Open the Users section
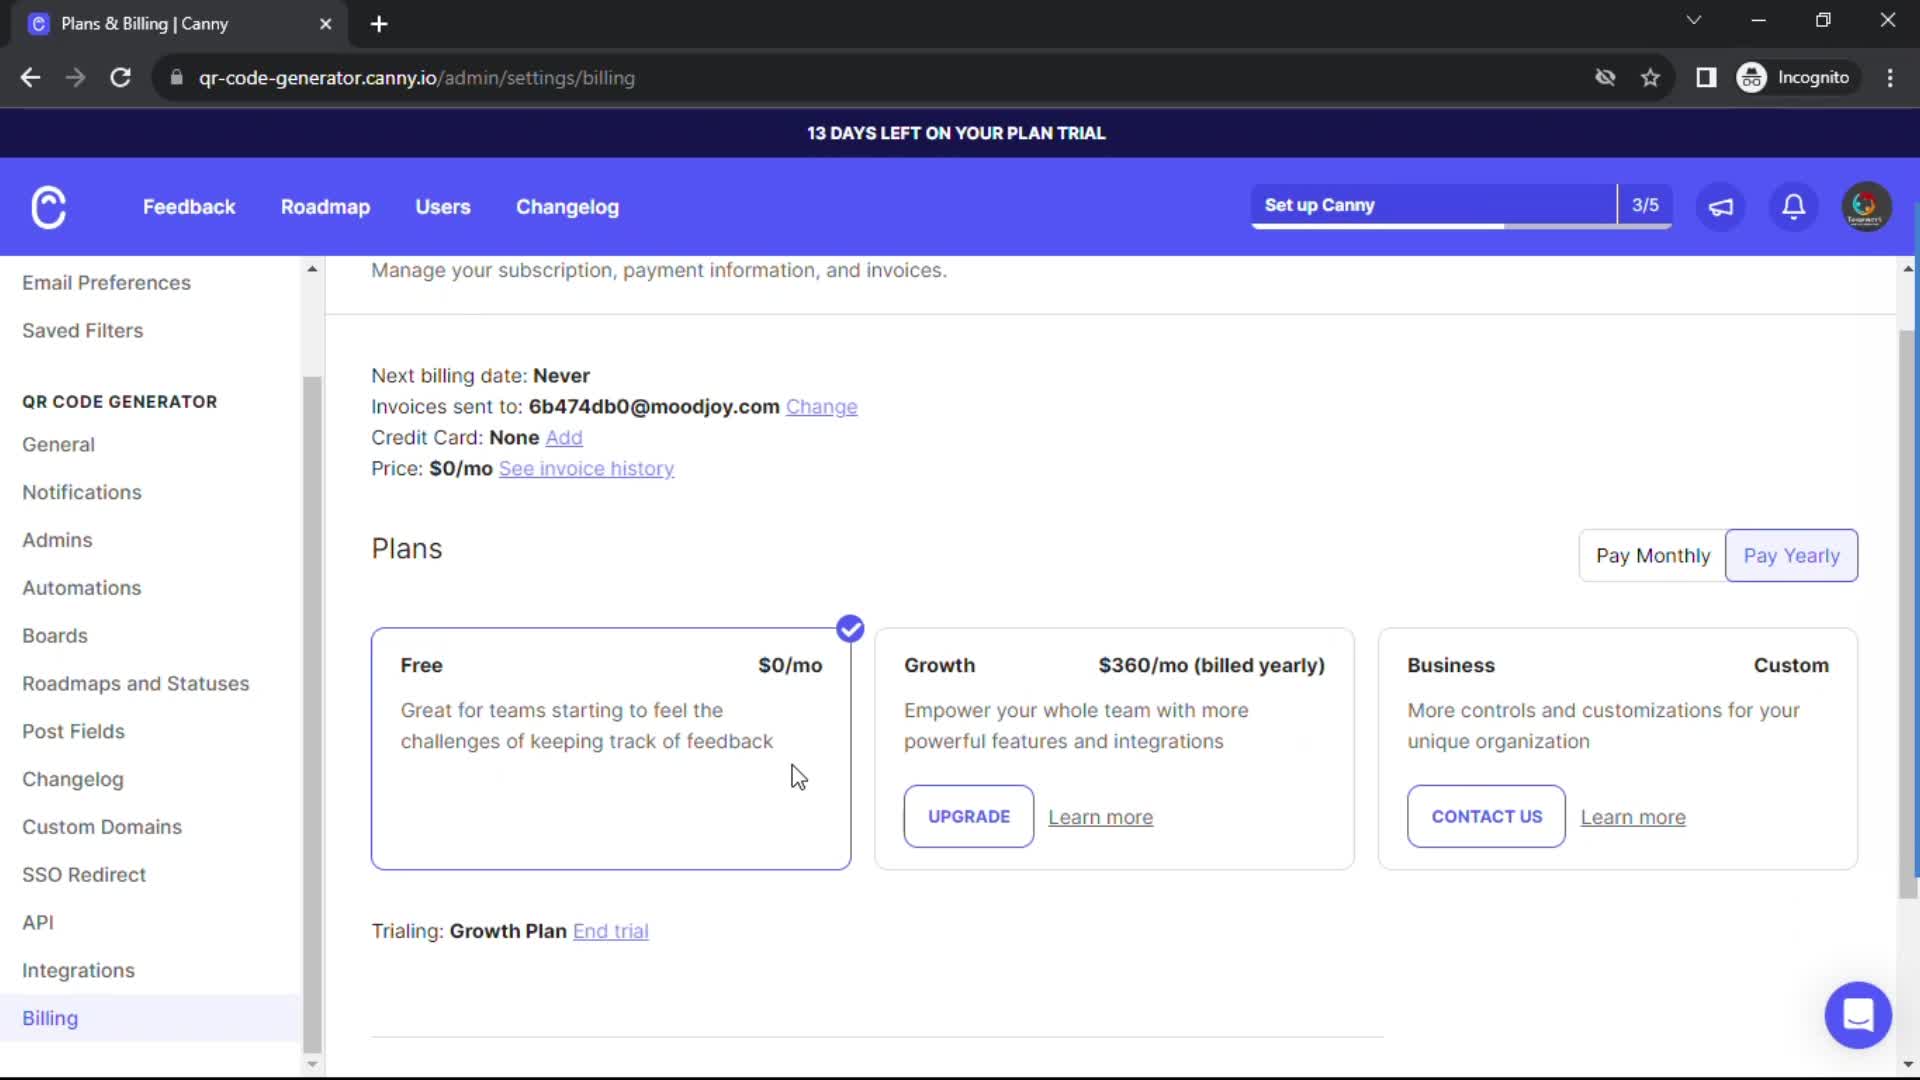The image size is (1920, 1080). (x=442, y=207)
